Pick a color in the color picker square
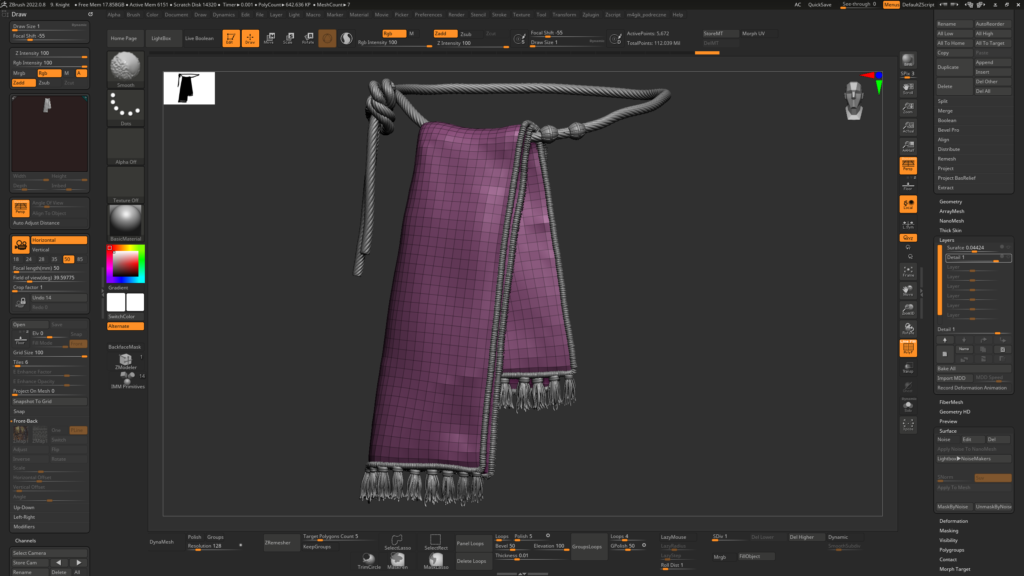This screenshot has width=1024, height=576. pos(125,262)
